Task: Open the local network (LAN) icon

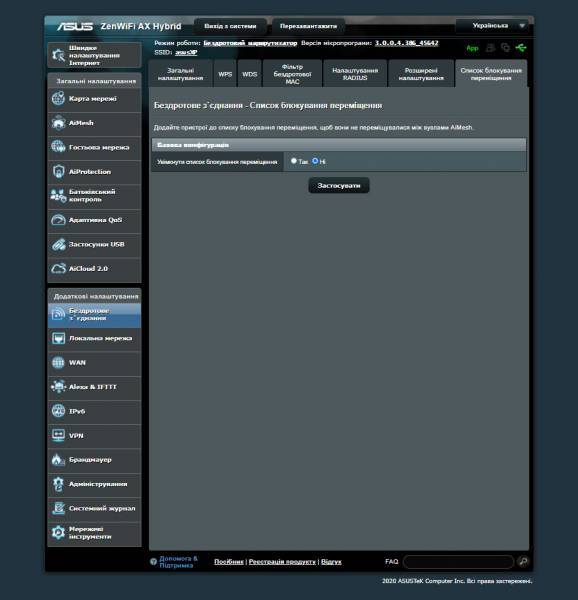Action: [x=58, y=338]
